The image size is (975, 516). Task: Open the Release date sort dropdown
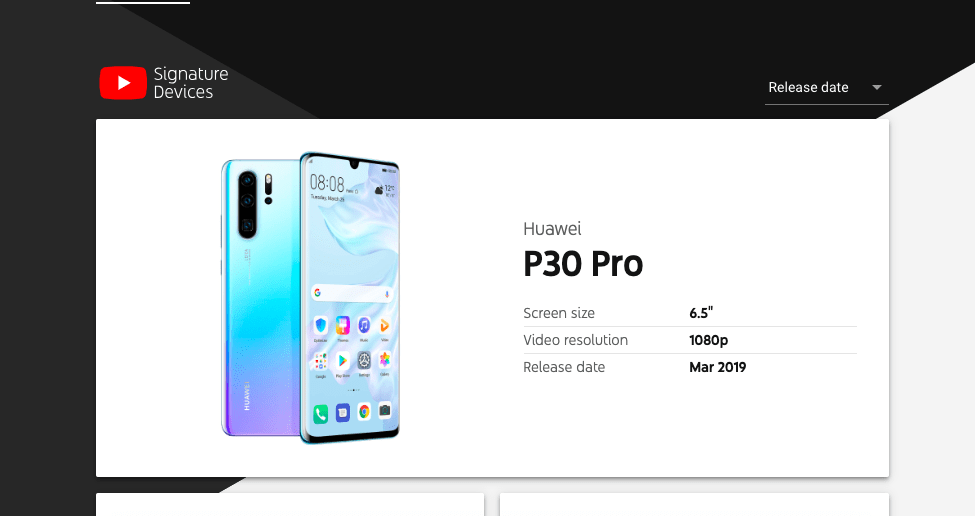click(x=826, y=88)
